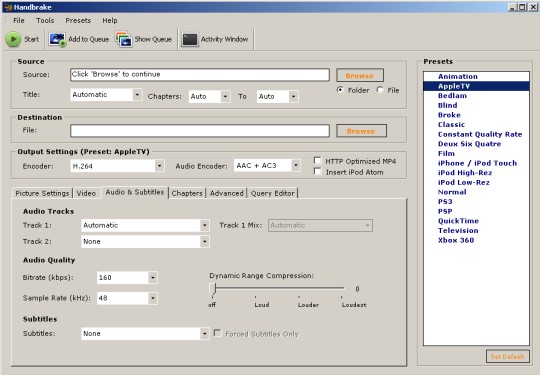The width and height of the screenshot is (540, 375).
Task: Click the green Start encode icon
Action: 13,39
